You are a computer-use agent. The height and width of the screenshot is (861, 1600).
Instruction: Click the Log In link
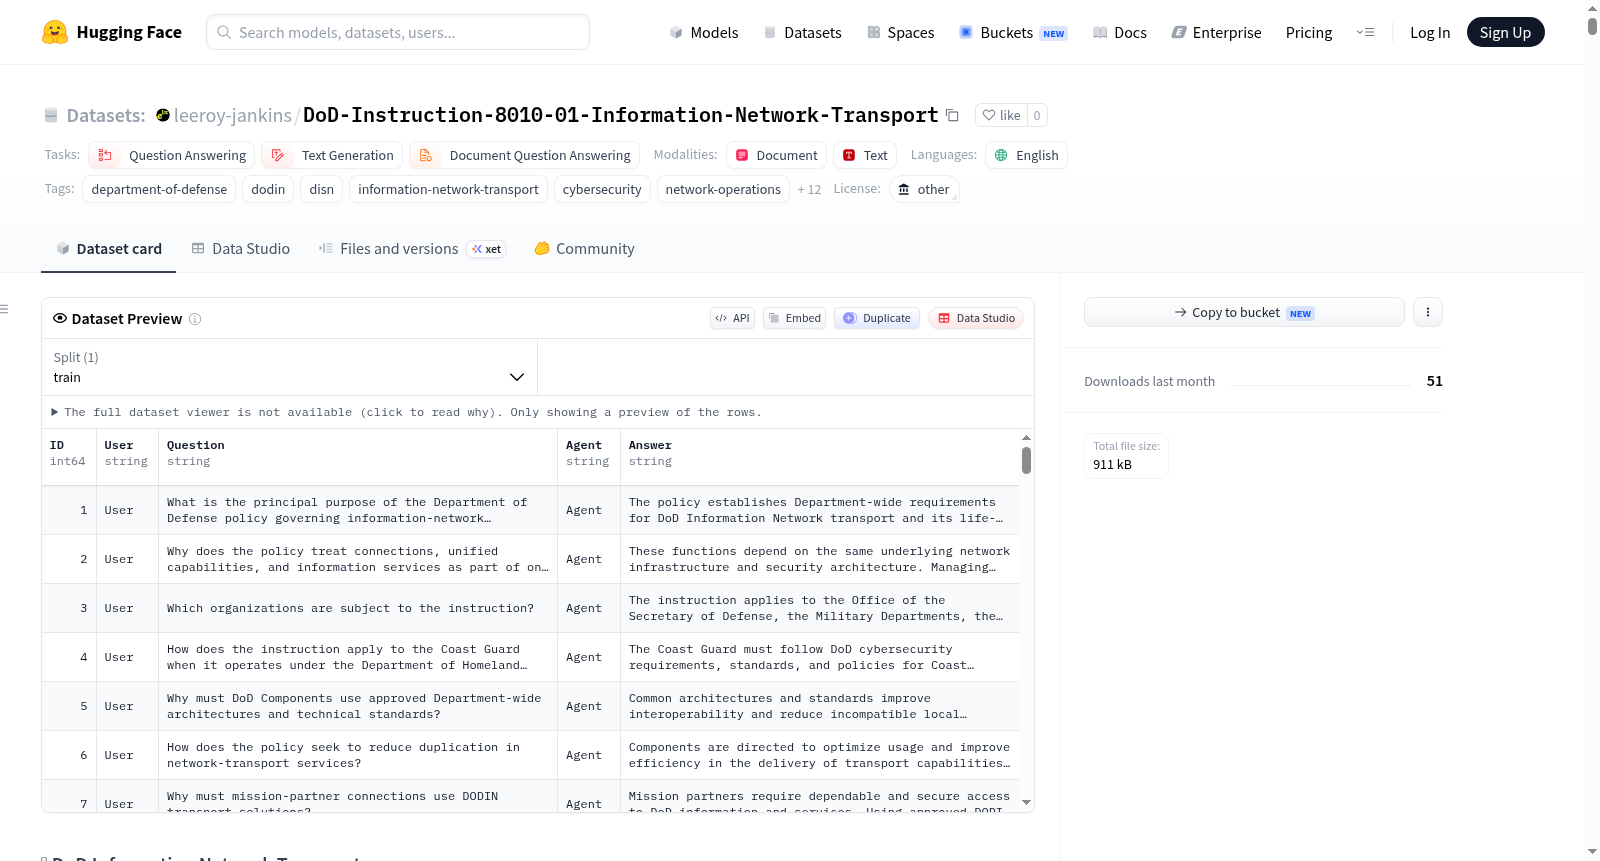1430,32
